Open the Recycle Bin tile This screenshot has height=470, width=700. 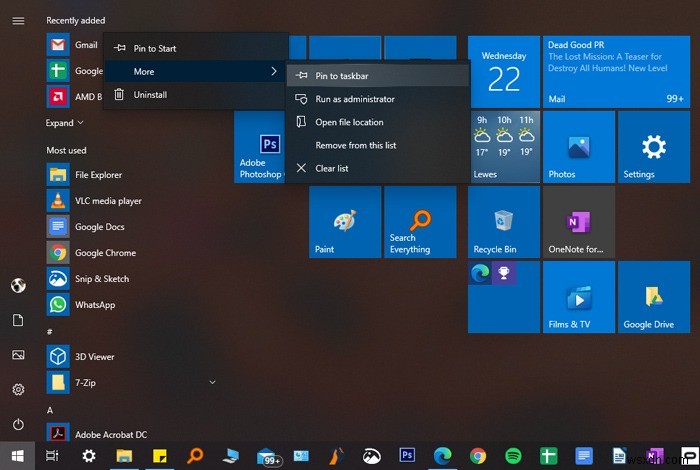point(504,222)
